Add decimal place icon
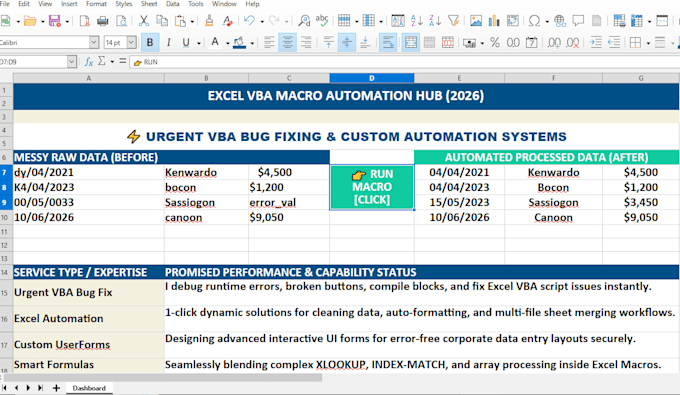680x395 pixels. 554,42
